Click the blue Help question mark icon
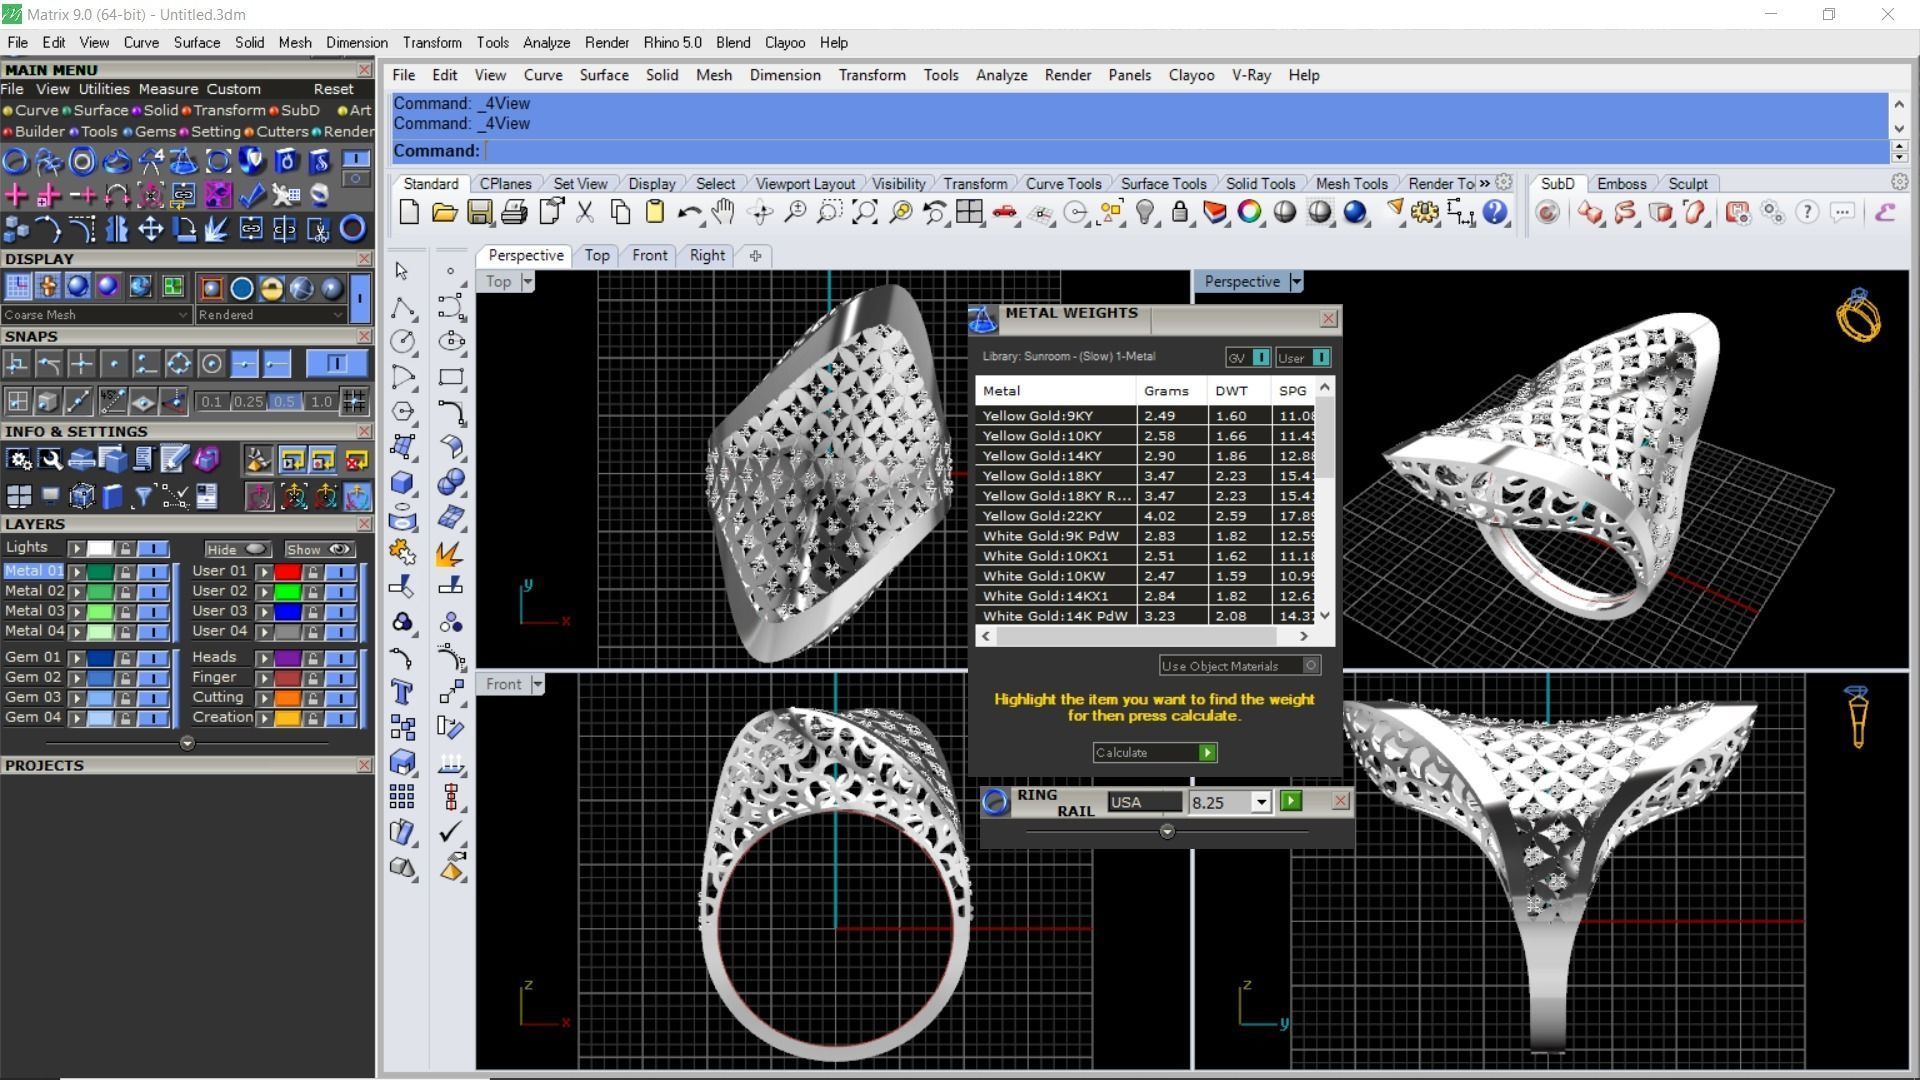The height and width of the screenshot is (1080, 1920). coord(1495,212)
